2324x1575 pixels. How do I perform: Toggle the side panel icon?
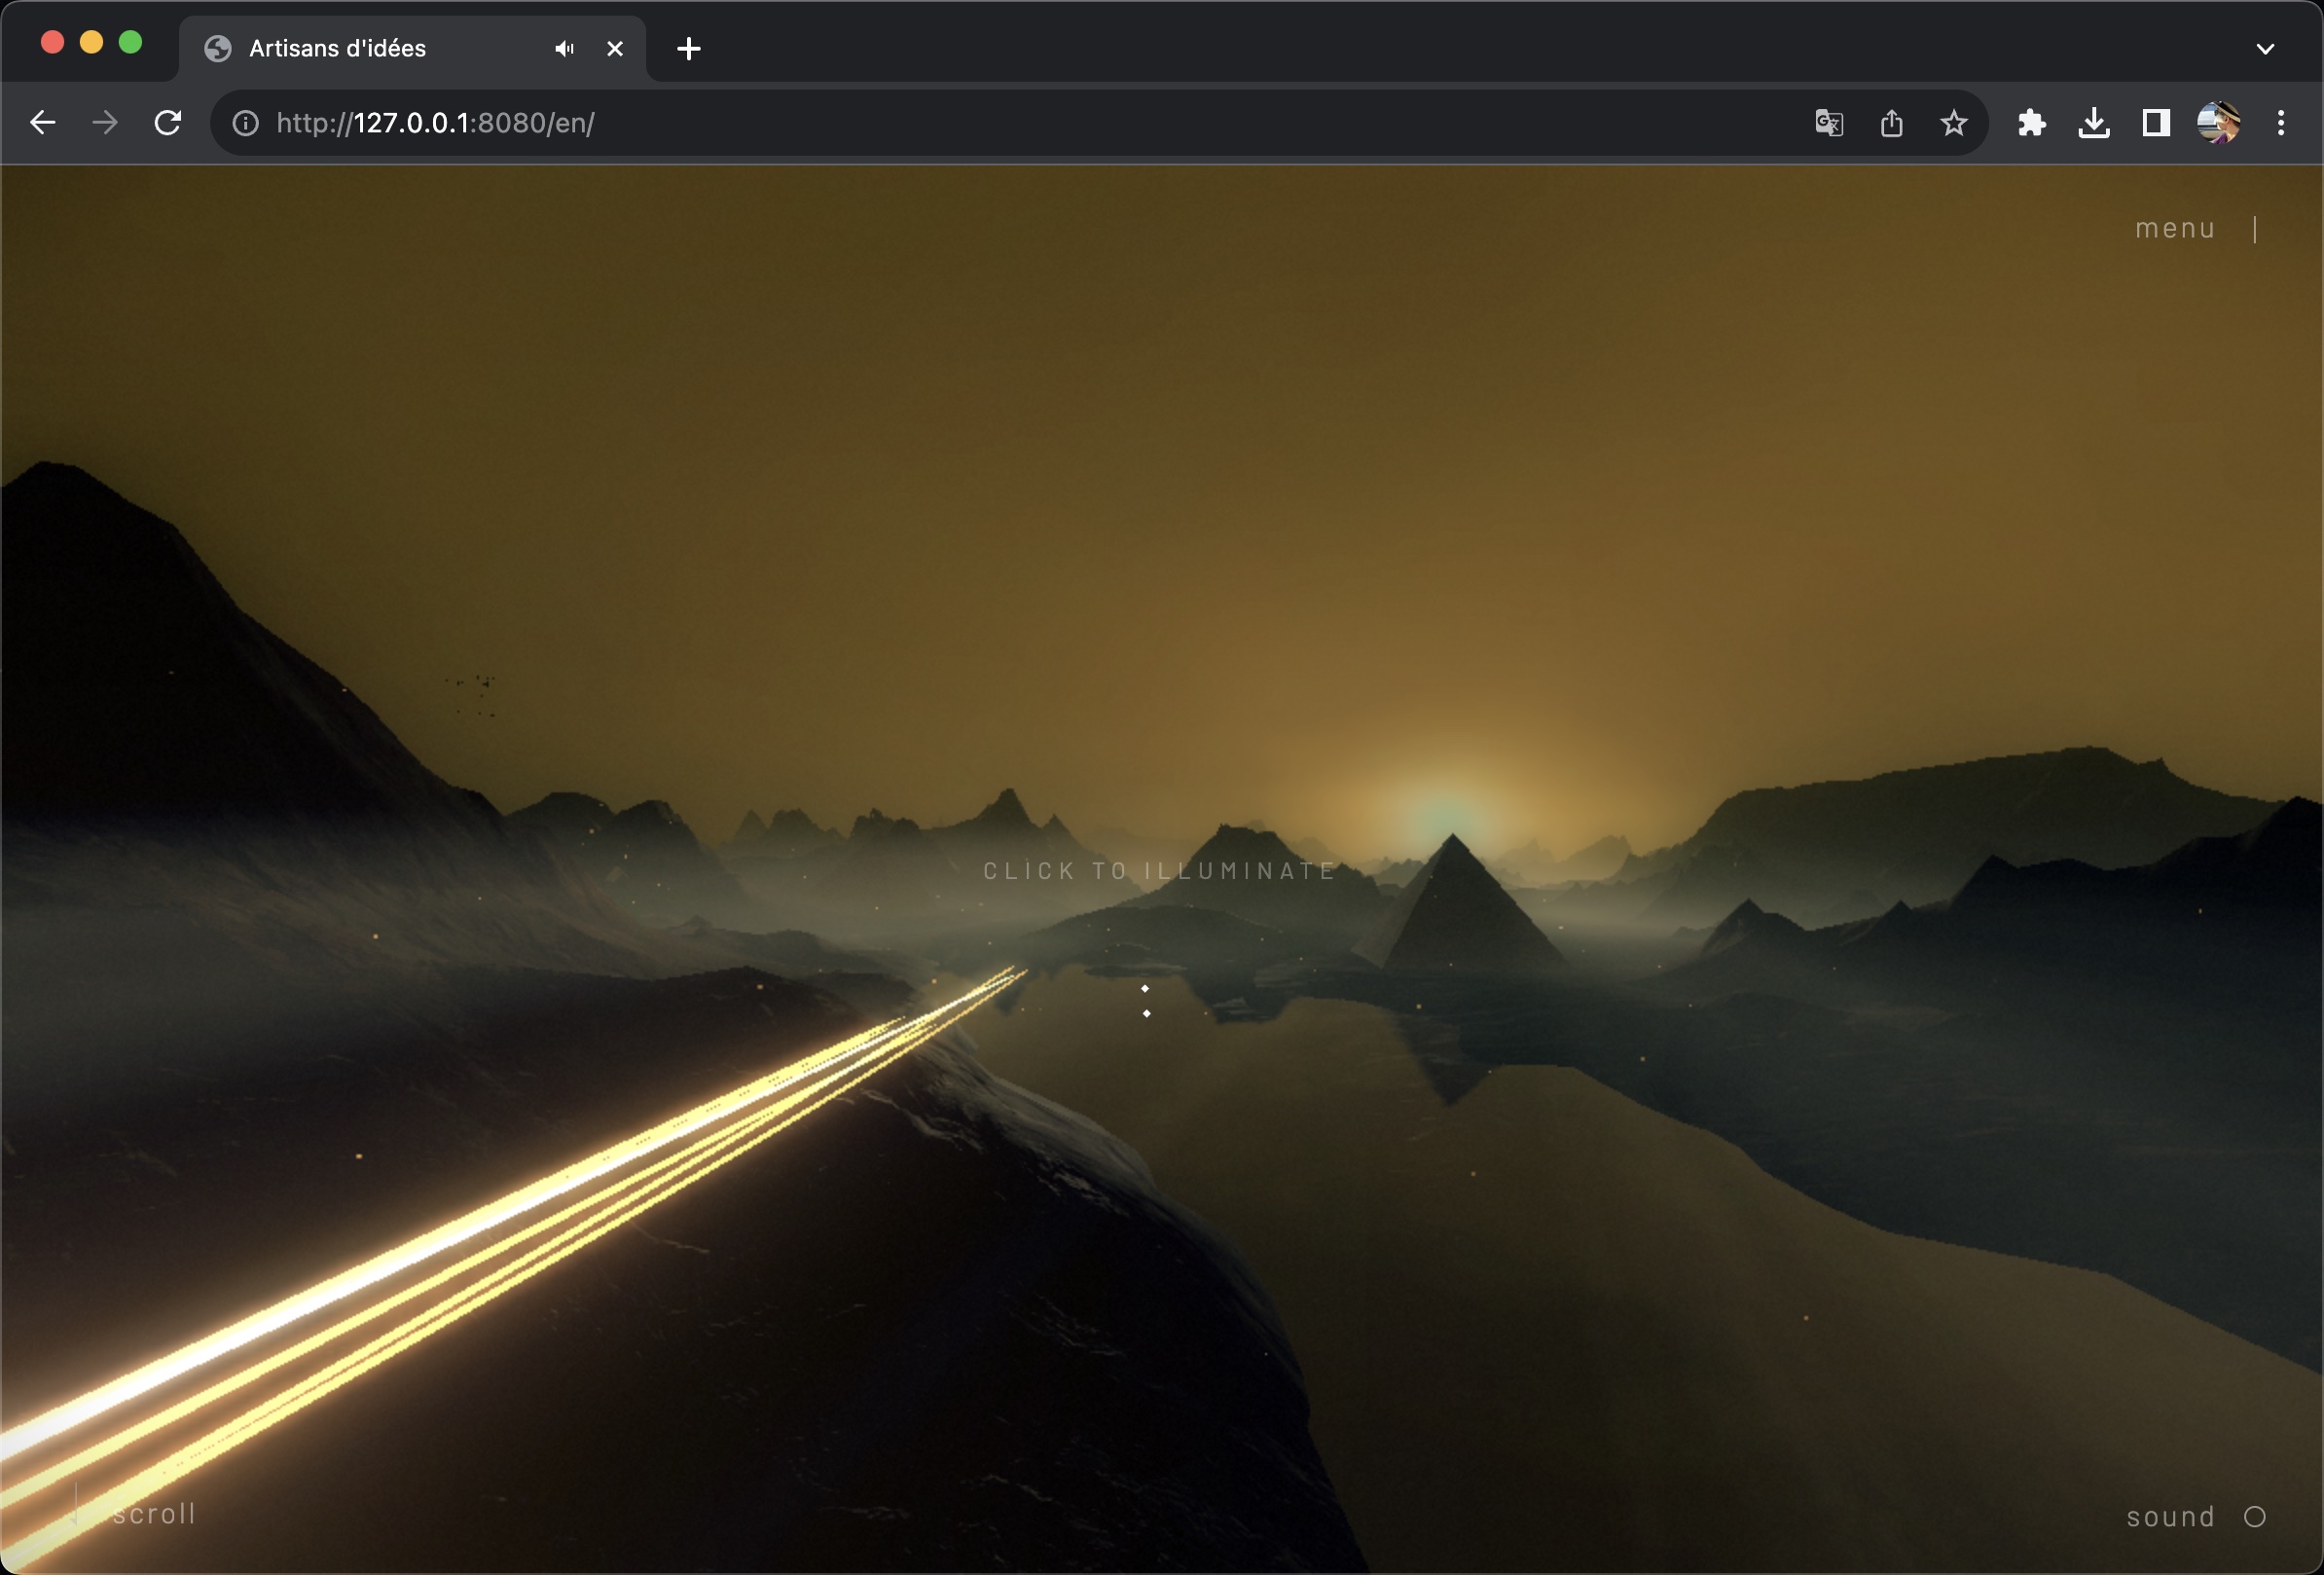[x=2156, y=123]
